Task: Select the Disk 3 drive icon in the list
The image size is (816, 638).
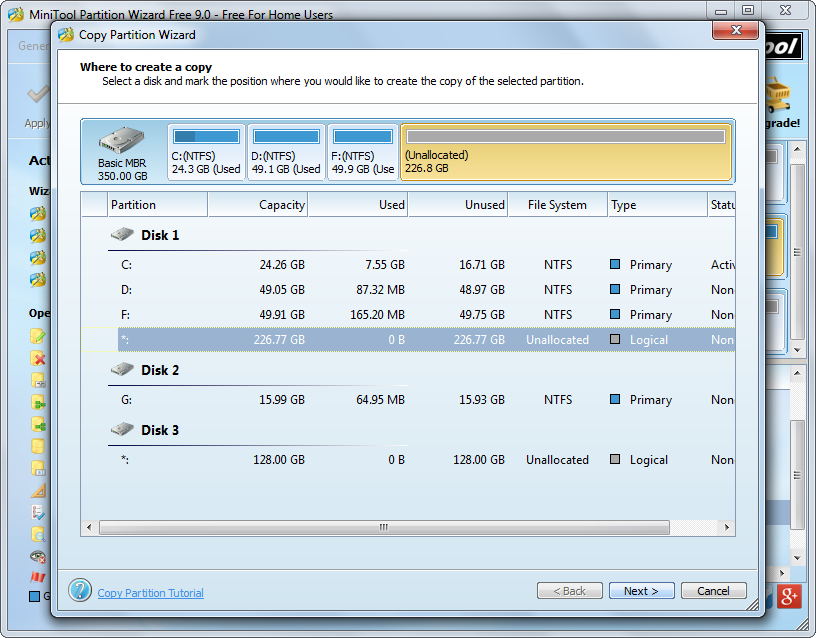Action: [x=122, y=429]
